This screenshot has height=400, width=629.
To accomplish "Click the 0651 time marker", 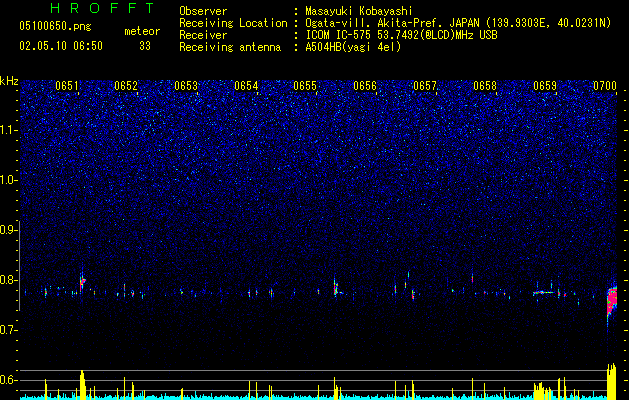I will coord(67,86).
